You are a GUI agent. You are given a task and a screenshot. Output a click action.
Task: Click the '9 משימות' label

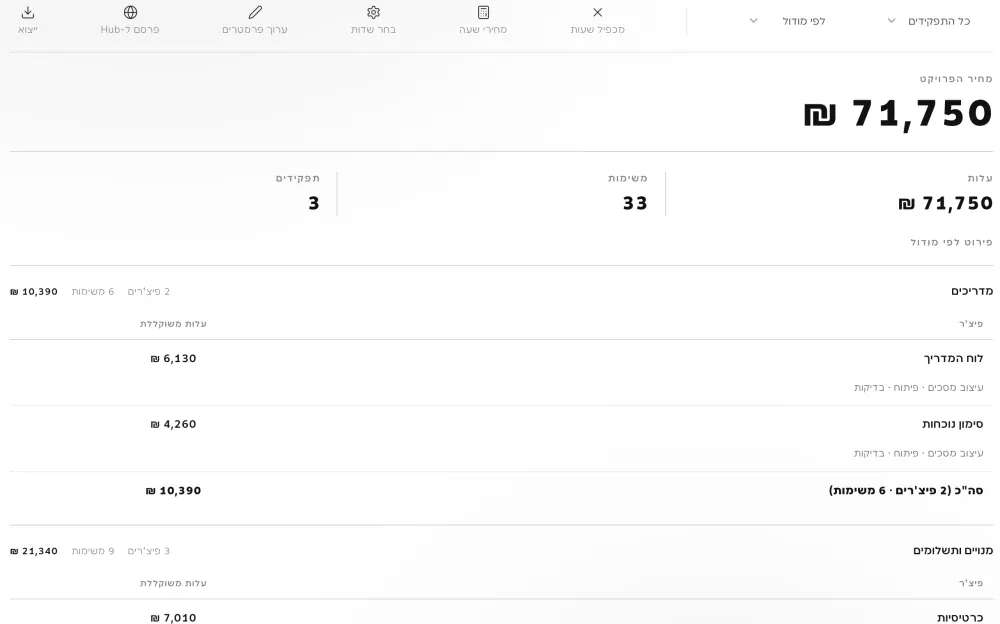tap(93, 551)
